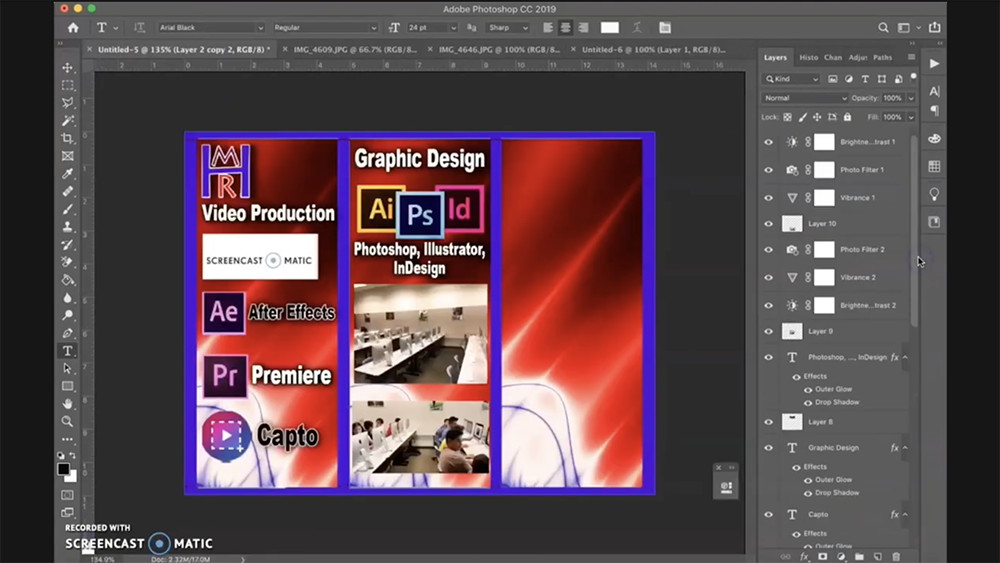Select the Rectangle shape tool
The height and width of the screenshot is (563, 1000).
click(x=68, y=386)
